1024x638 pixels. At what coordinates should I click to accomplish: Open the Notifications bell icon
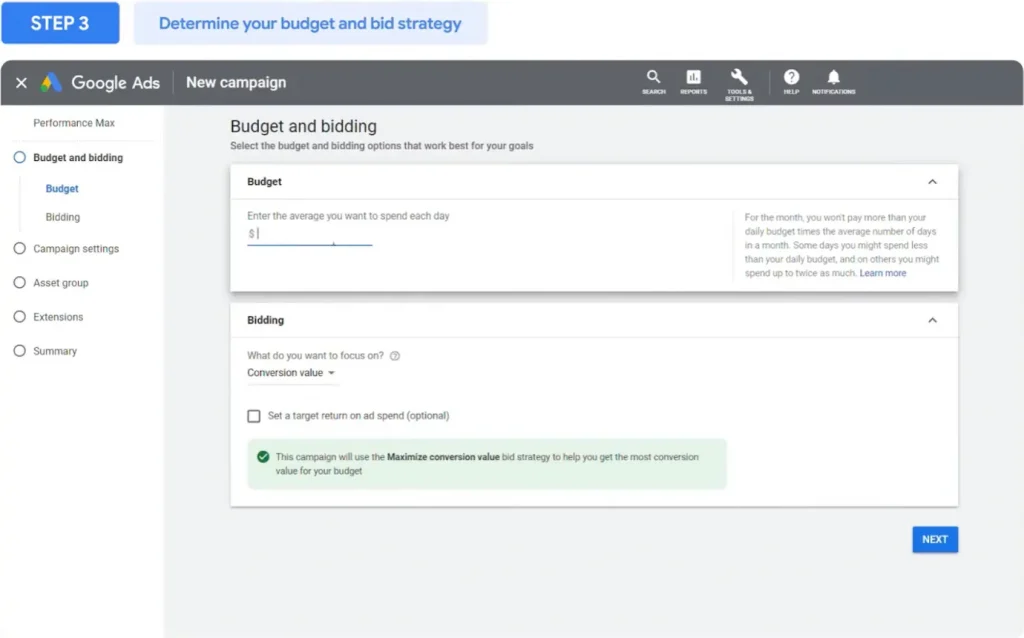pyautogui.click(x=833, y=78)
